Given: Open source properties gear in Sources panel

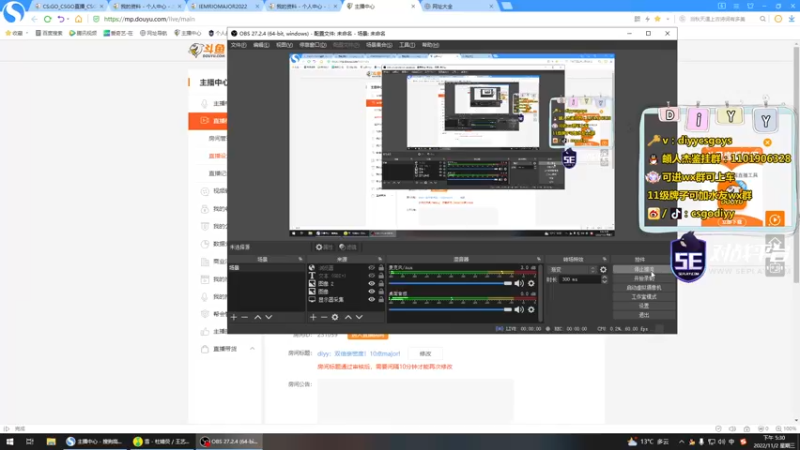Looking at the screenshot, I should click(x=335, y=317).
